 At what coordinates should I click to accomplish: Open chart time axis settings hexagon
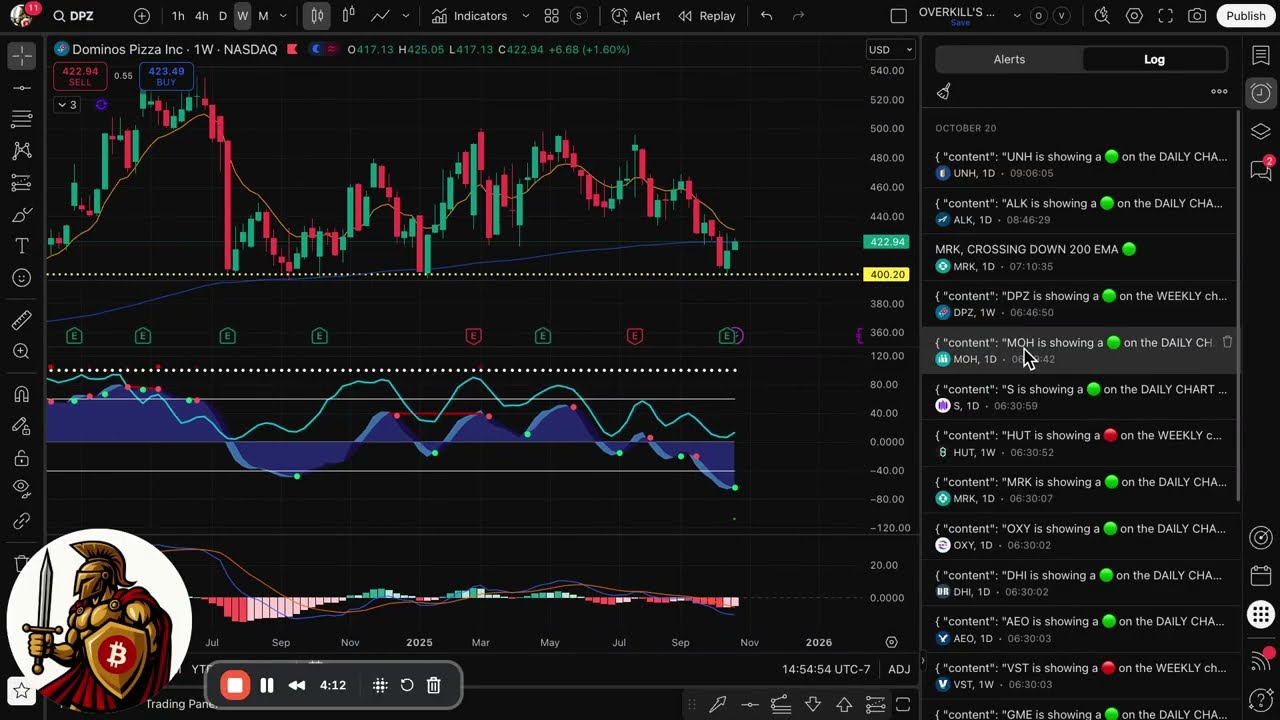891,642
